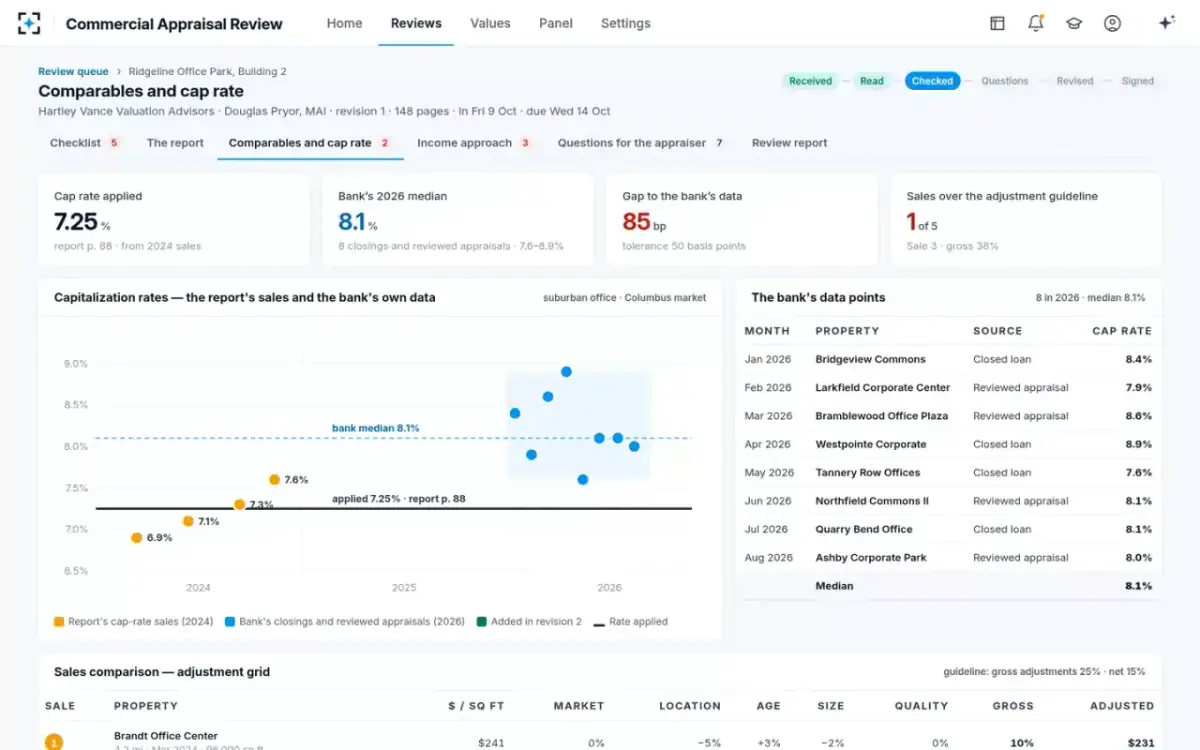The height and width of the screenshot is (750, 1200).
Task: Click the GROSS column header in adjustment grid
Action: [x=1013, y=706]
